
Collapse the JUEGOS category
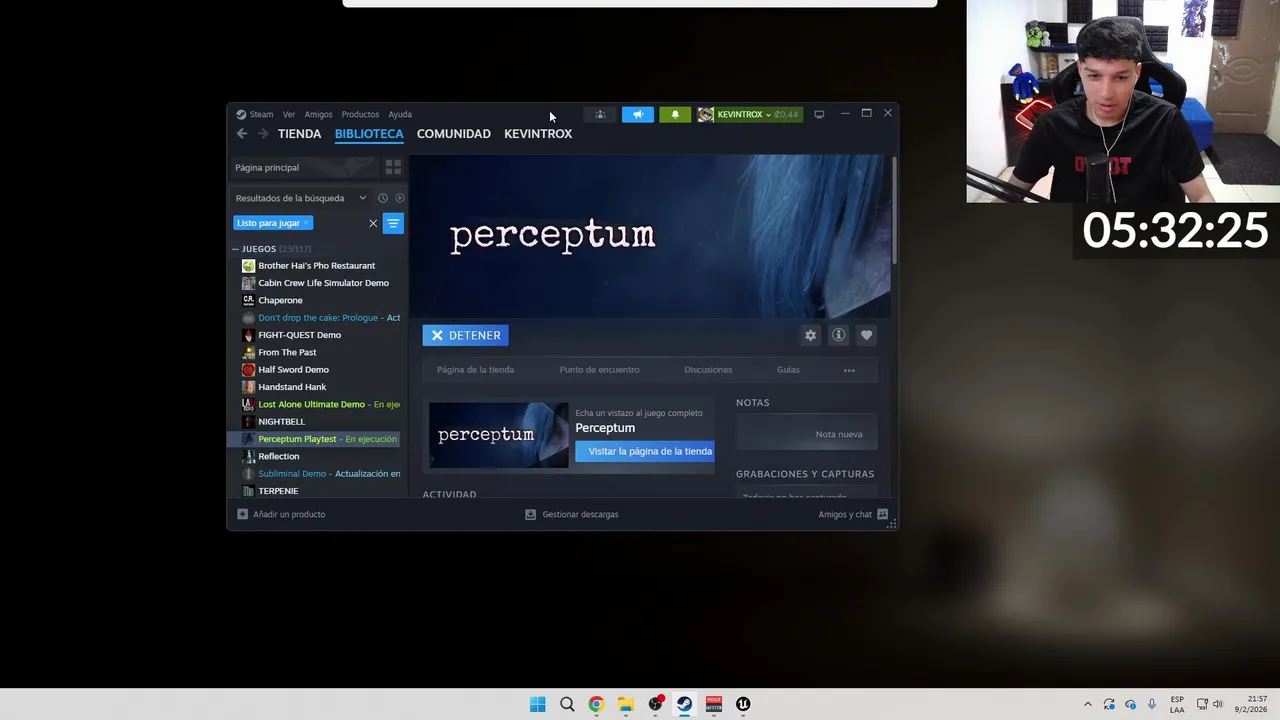236,249
